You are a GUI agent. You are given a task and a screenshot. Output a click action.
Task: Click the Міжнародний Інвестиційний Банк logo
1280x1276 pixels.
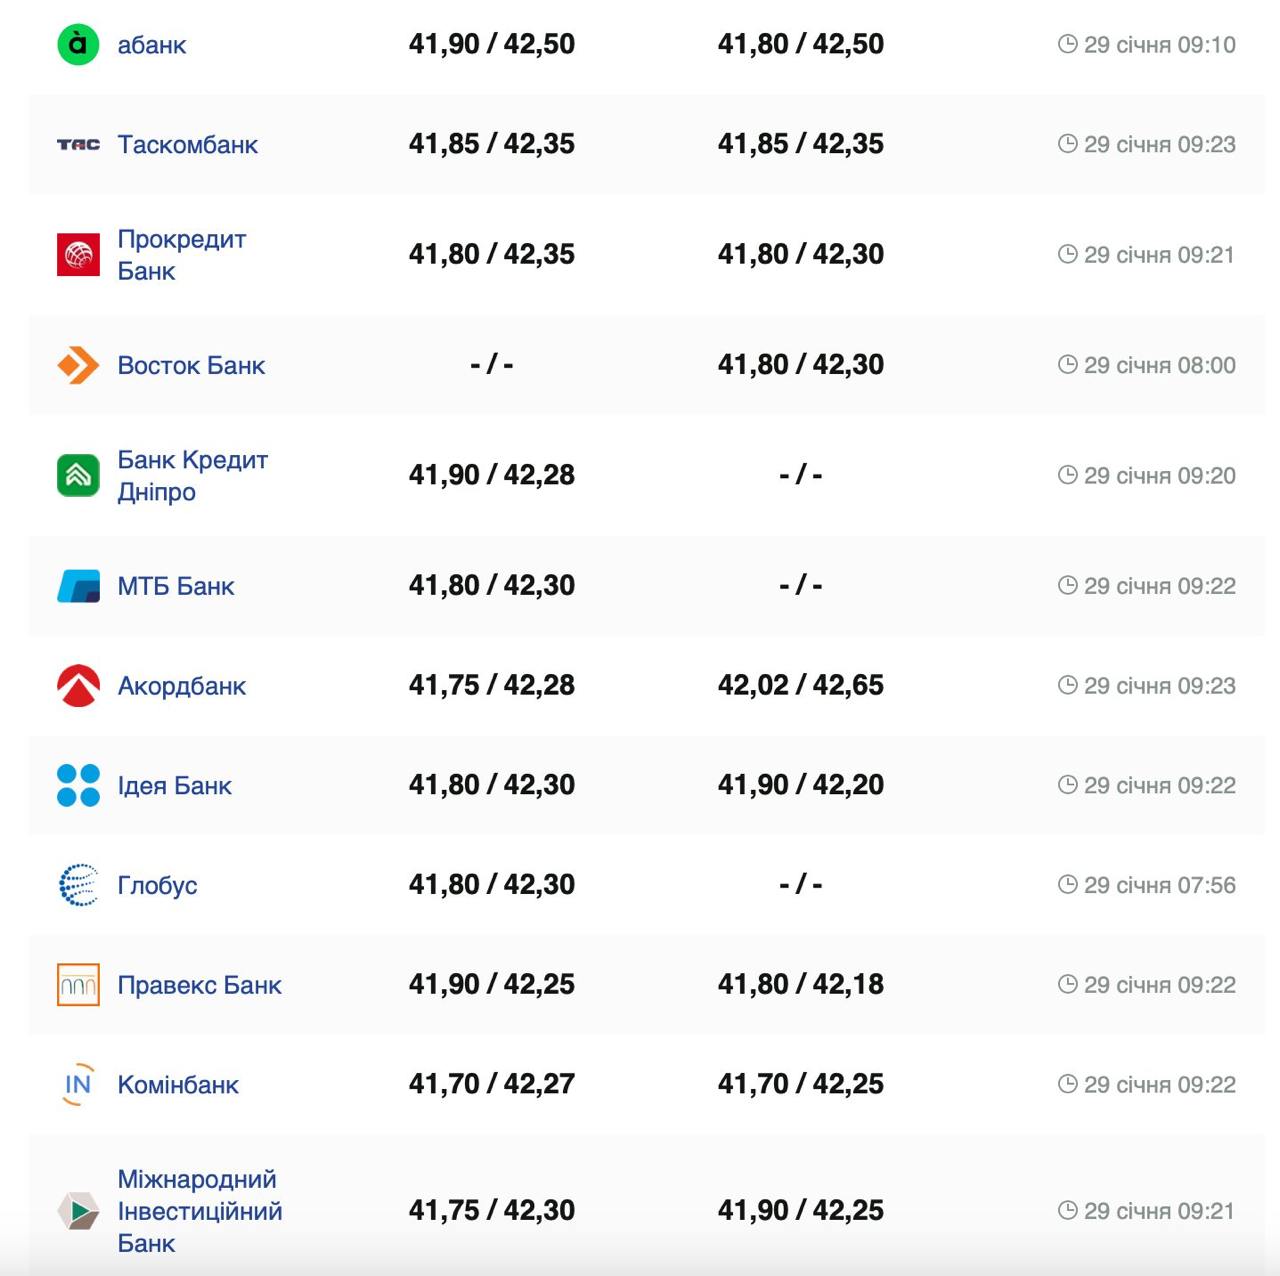coord(78,1211)
